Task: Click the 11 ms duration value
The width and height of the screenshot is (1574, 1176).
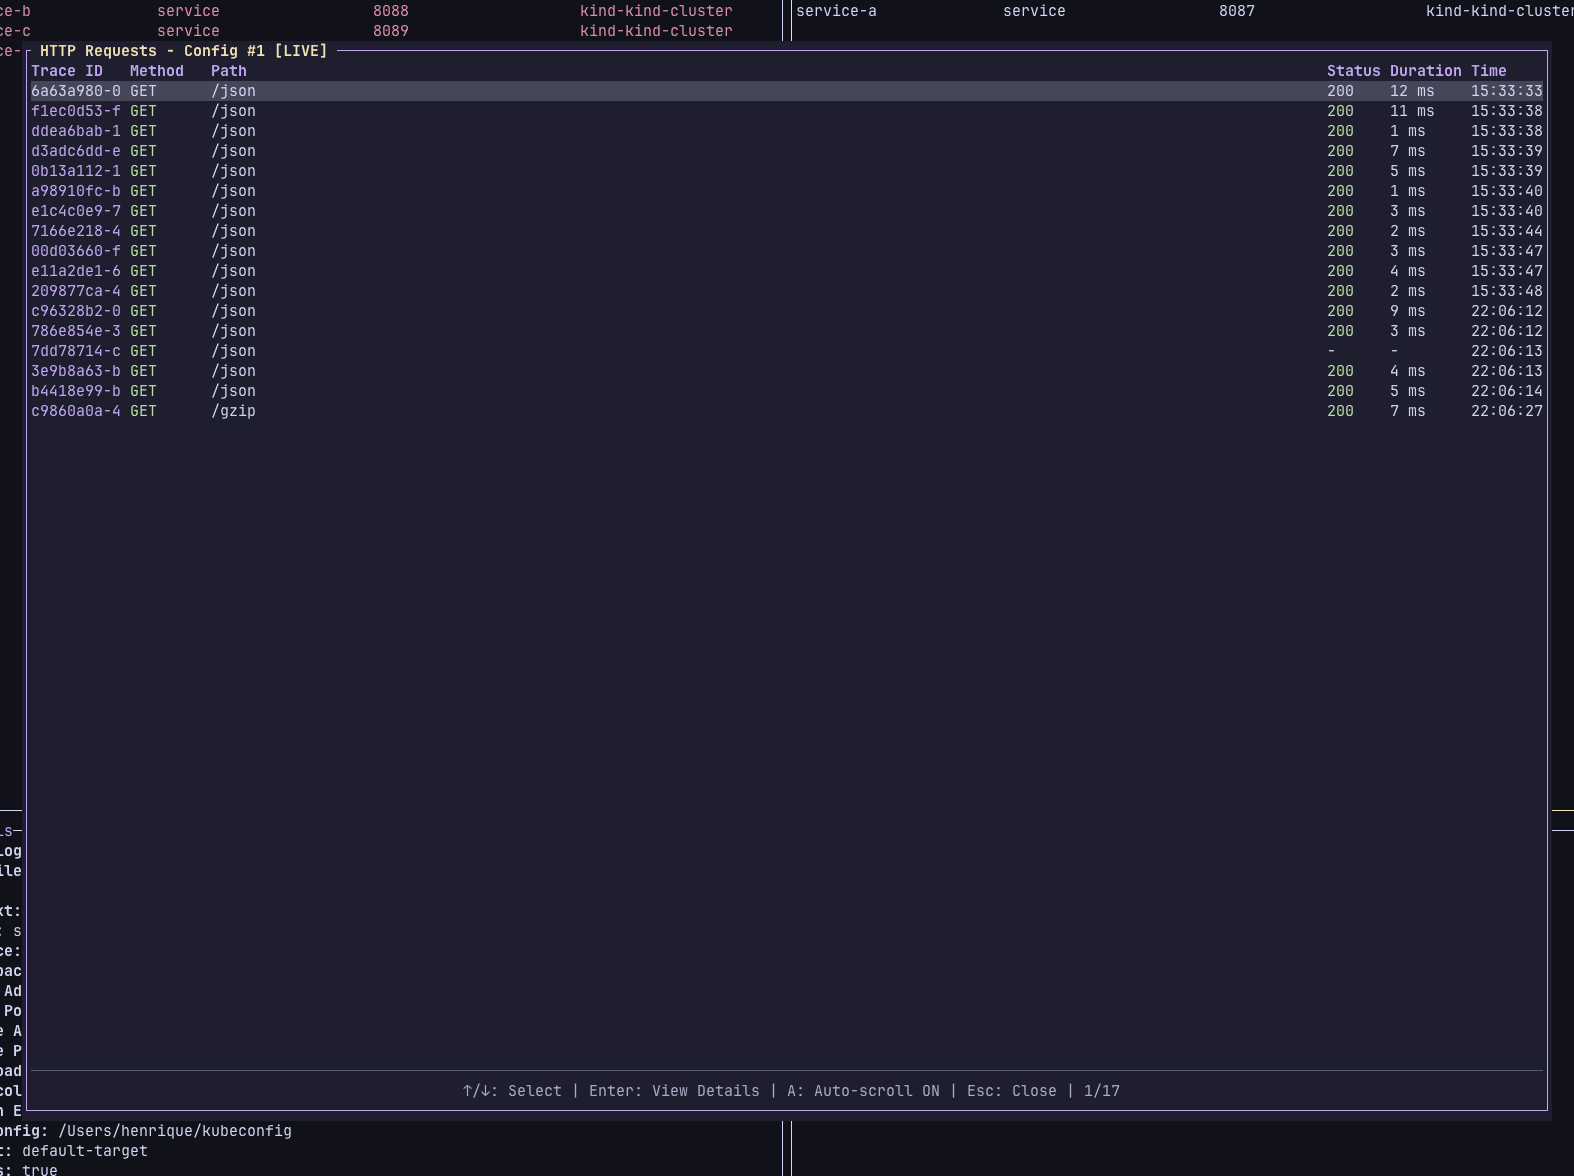Action: (1412, 111)
